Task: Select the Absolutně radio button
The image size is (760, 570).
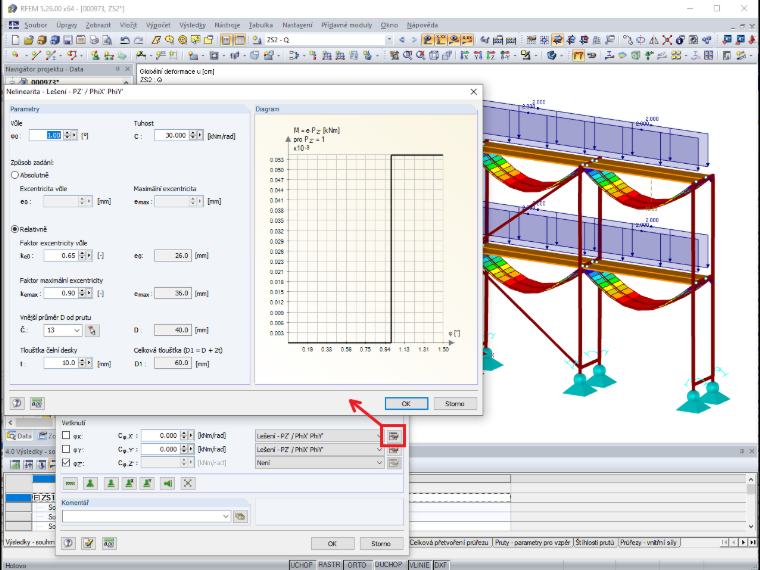Action: 15,175
